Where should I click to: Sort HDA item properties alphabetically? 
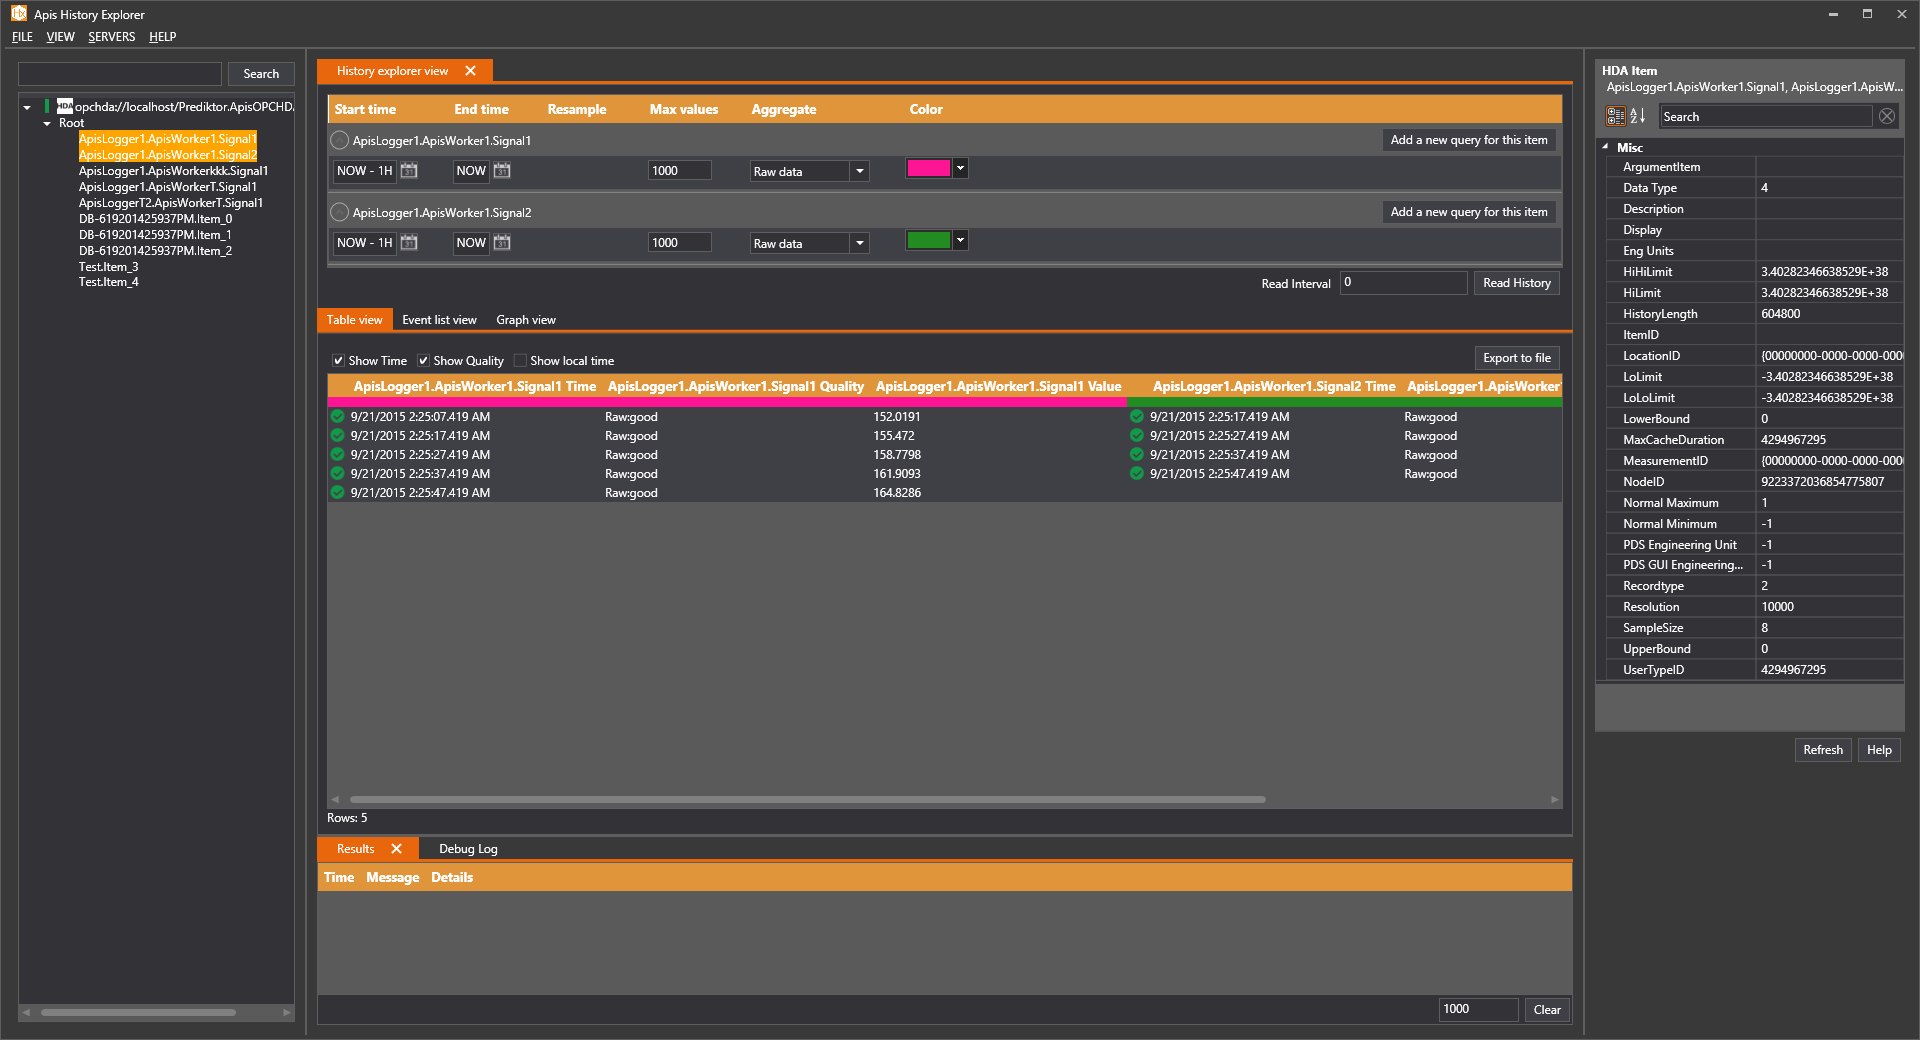click(1637, 116)
